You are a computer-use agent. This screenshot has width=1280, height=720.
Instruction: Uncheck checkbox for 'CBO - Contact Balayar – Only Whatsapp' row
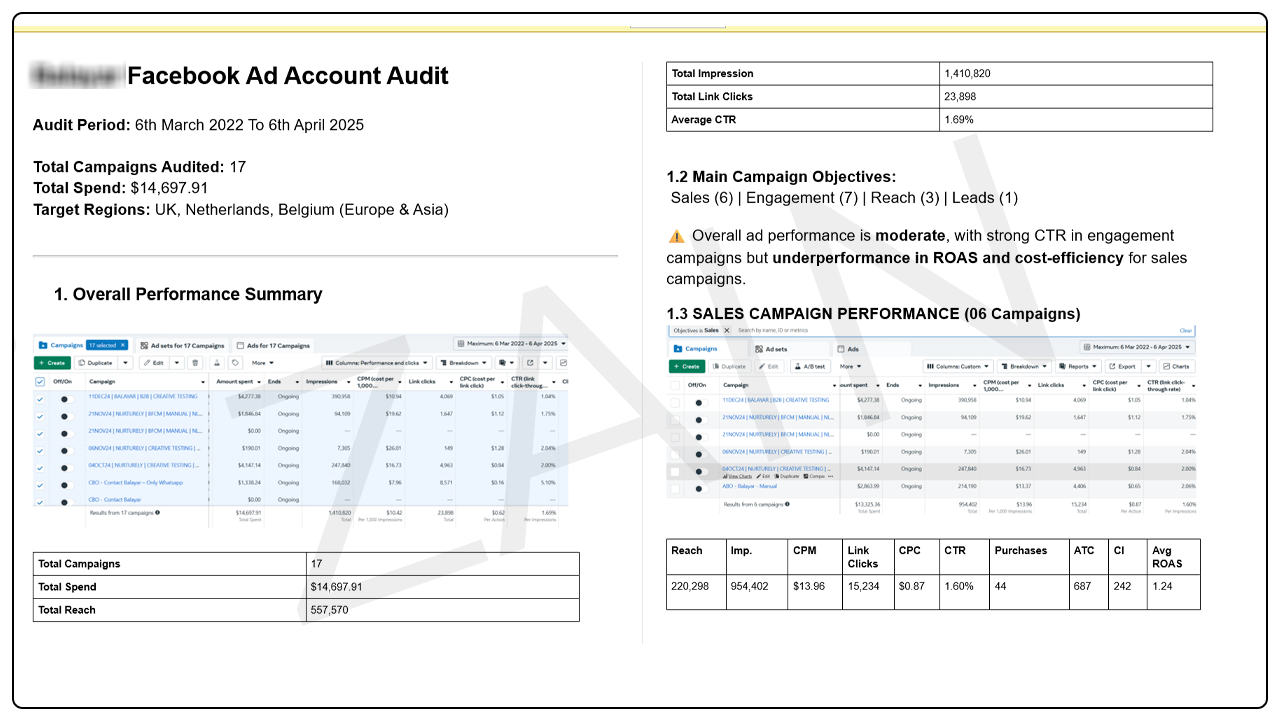pos(40,485)
